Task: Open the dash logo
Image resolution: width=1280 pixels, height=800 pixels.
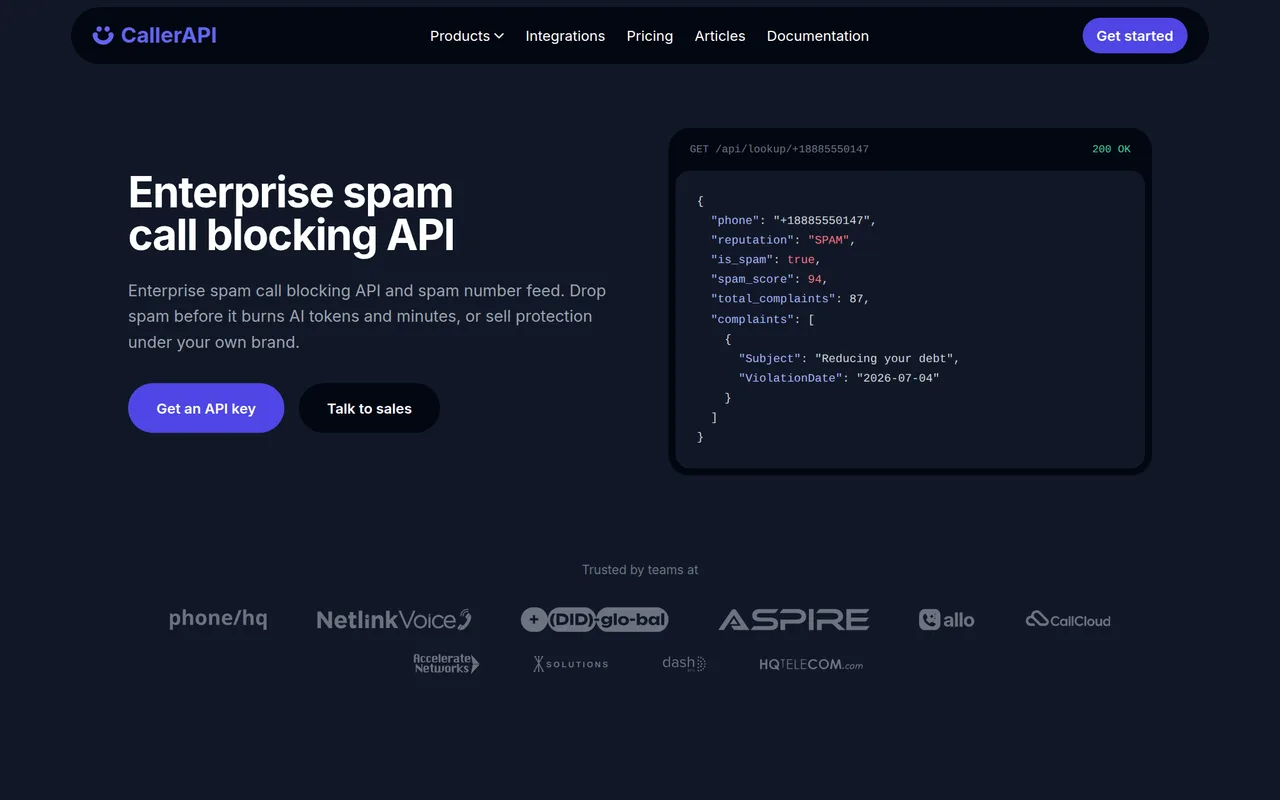Action: (684, 663)
